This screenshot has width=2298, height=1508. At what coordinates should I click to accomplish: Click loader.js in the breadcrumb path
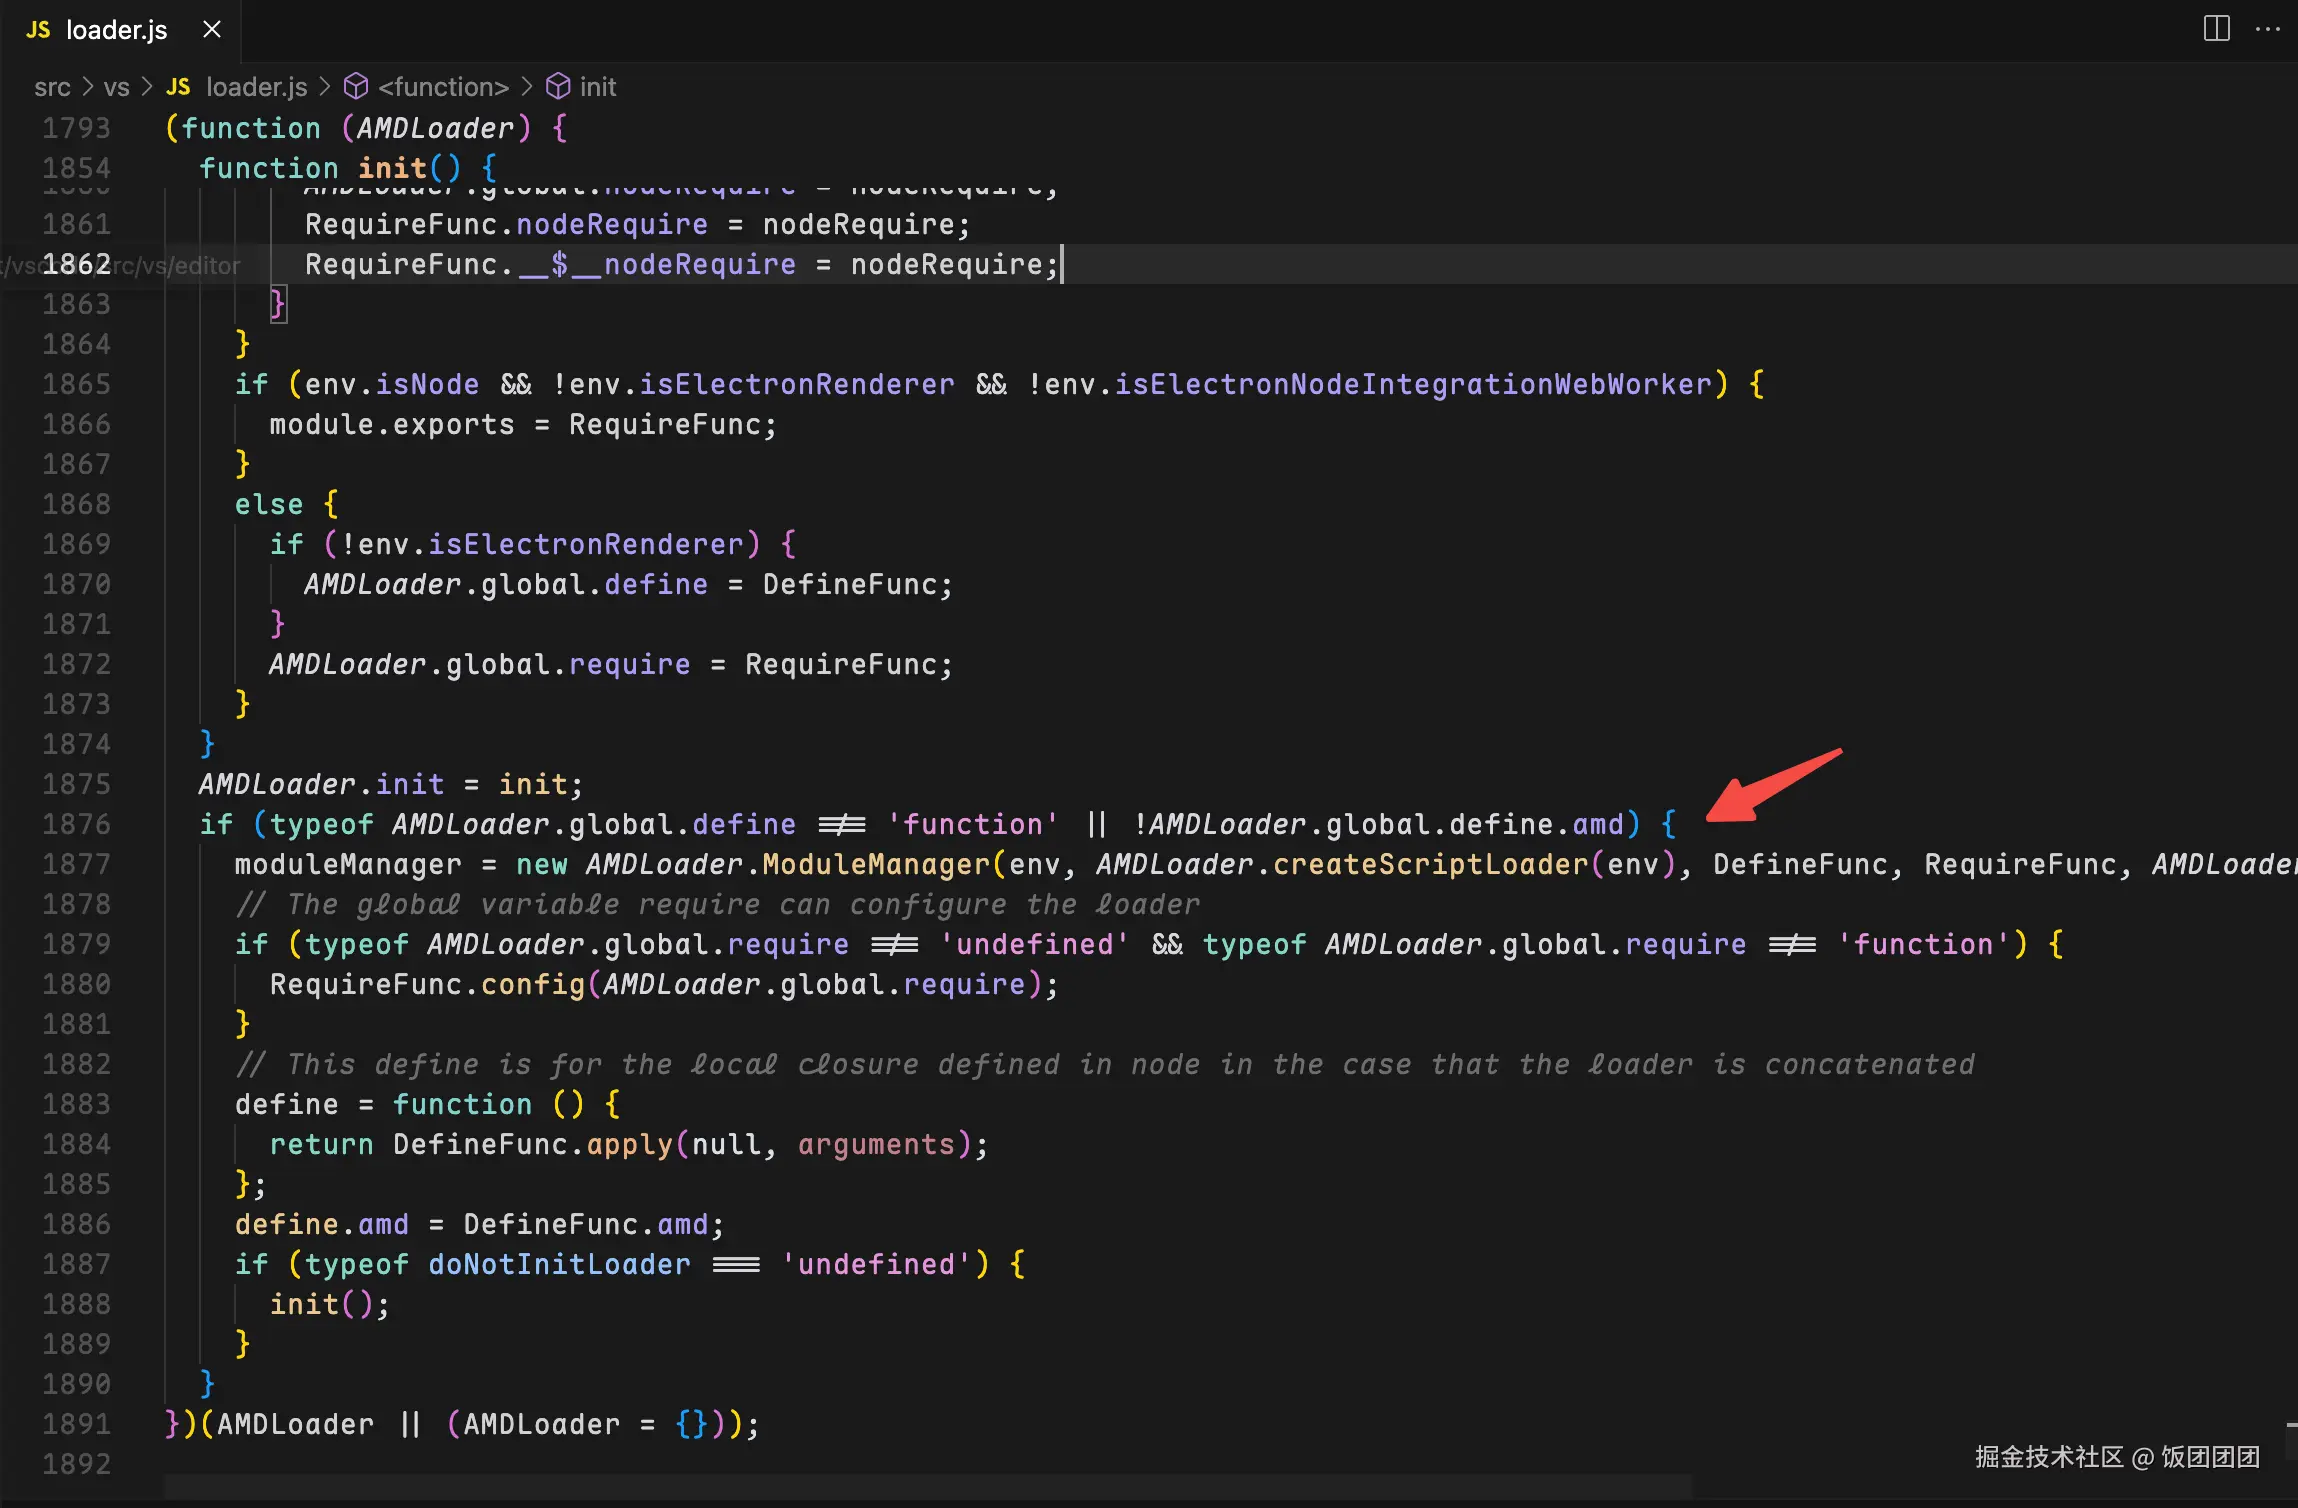point(256,87)
